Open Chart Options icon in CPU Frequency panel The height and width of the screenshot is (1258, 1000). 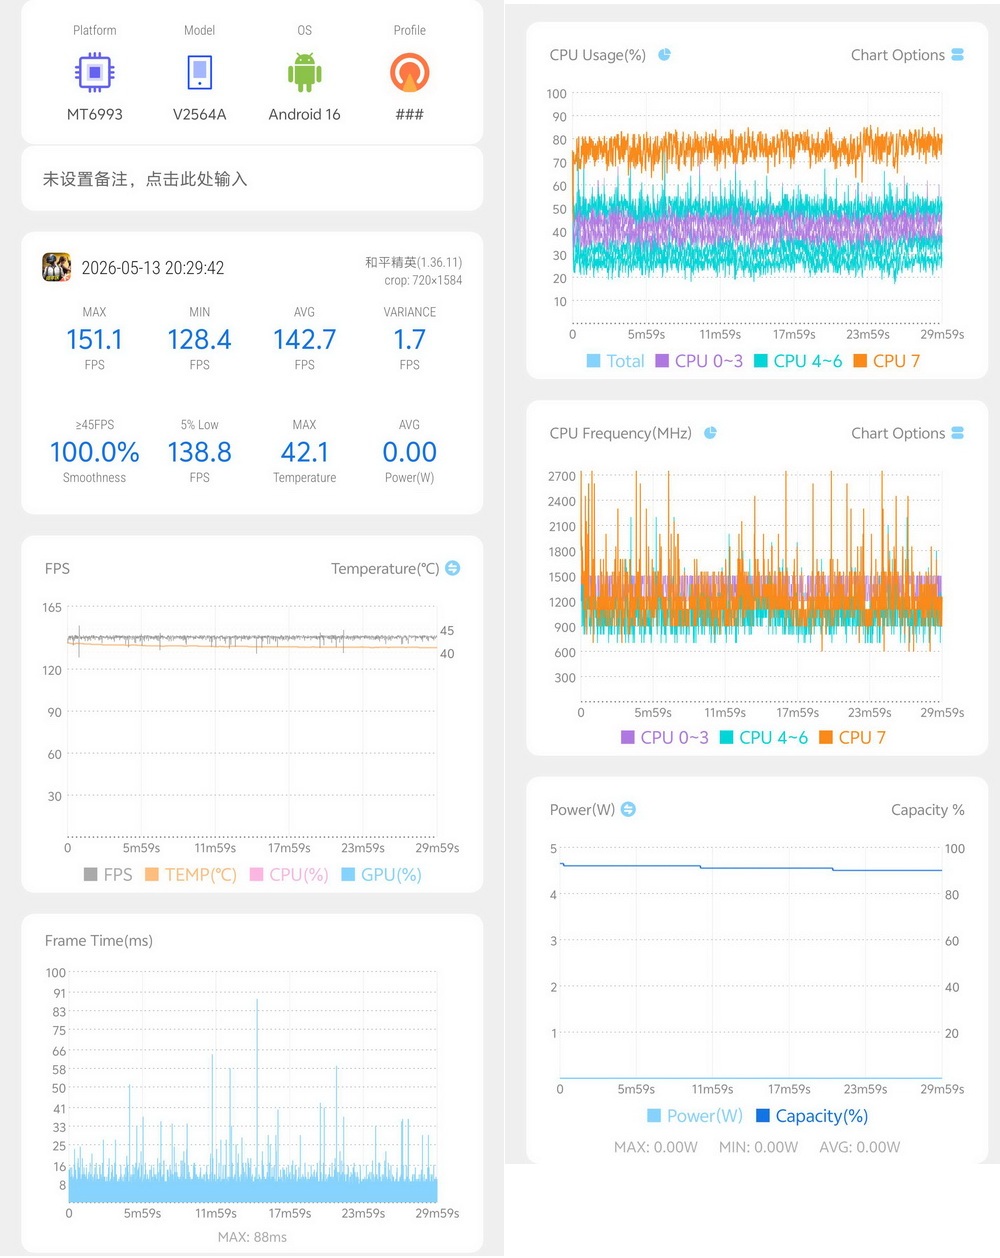point(957,433)
